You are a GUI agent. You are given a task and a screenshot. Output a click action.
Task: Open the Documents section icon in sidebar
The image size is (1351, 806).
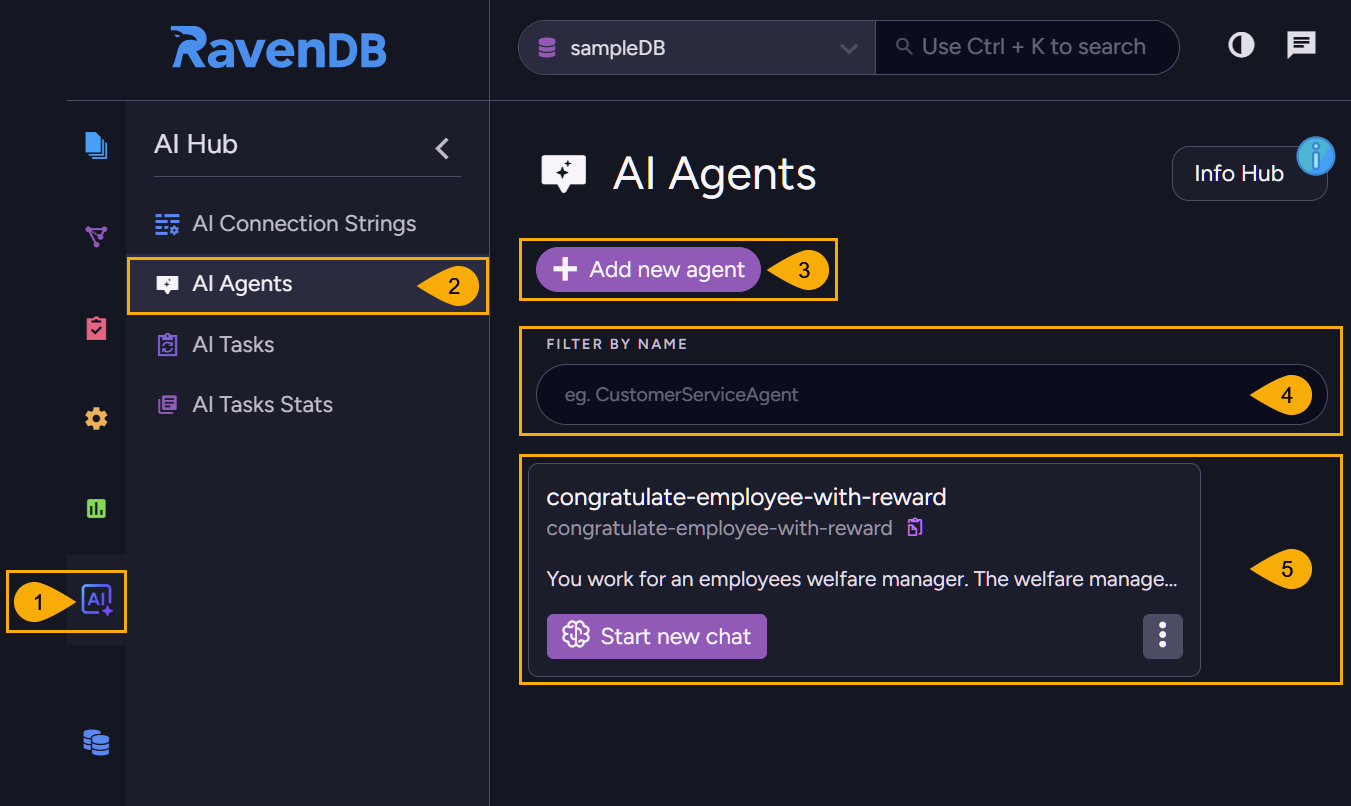(96, 146)
